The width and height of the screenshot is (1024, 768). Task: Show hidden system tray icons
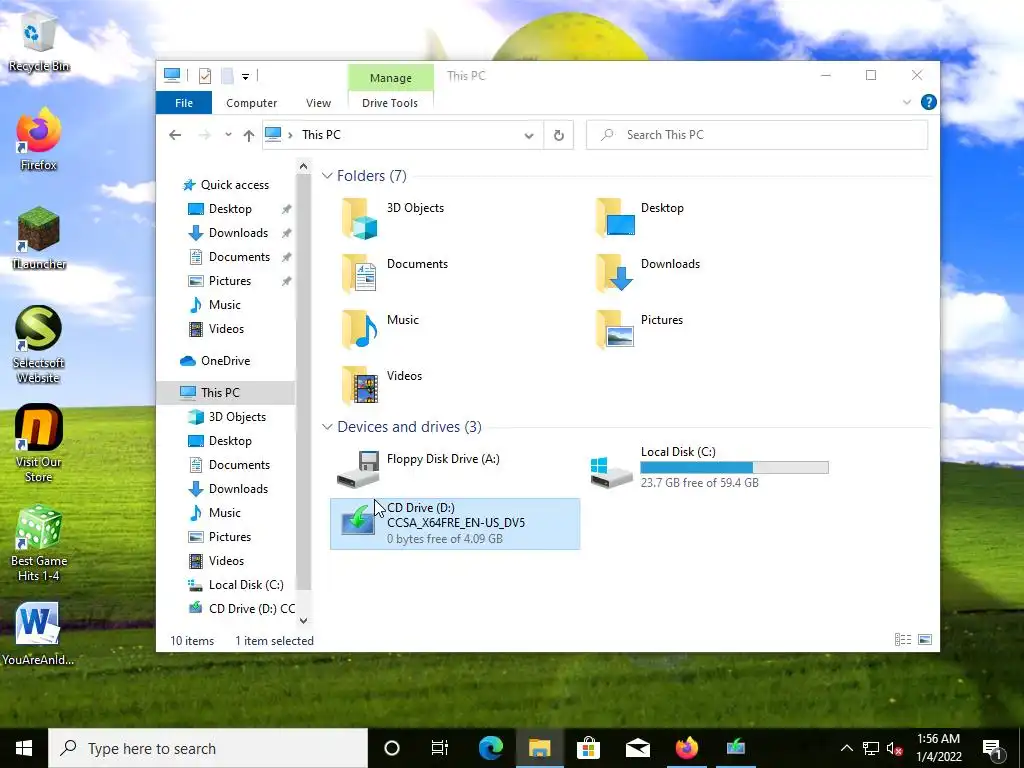tap(846, 748)
